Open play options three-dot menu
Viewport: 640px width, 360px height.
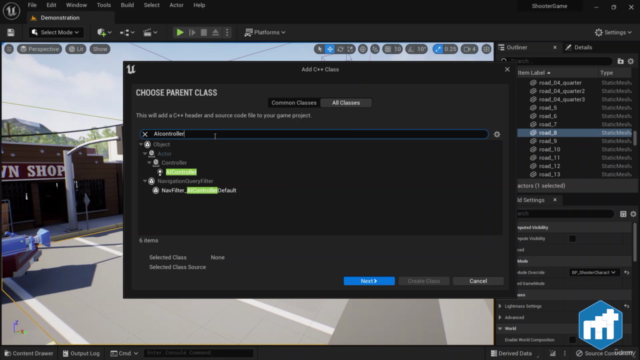pyautogui.click(x=227, y=32)
